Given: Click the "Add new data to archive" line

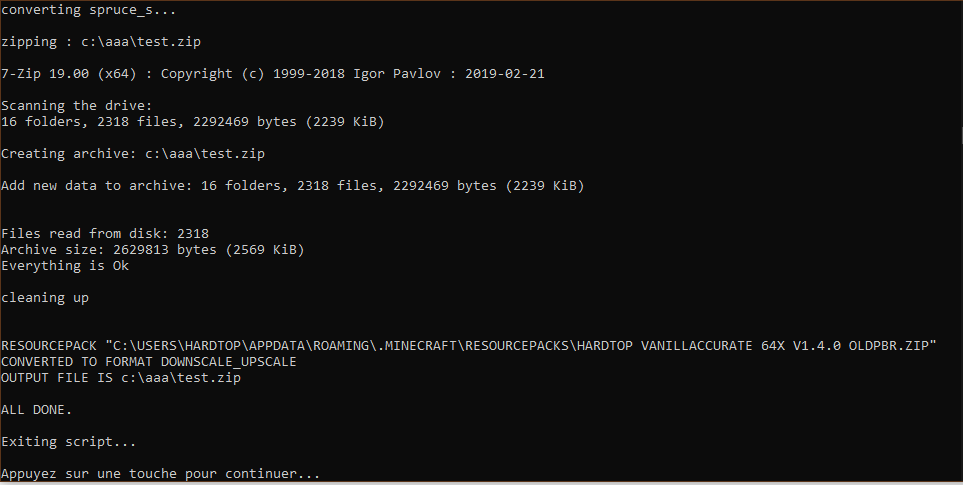Looking at the screenshot, I should [x=293, y=186].
